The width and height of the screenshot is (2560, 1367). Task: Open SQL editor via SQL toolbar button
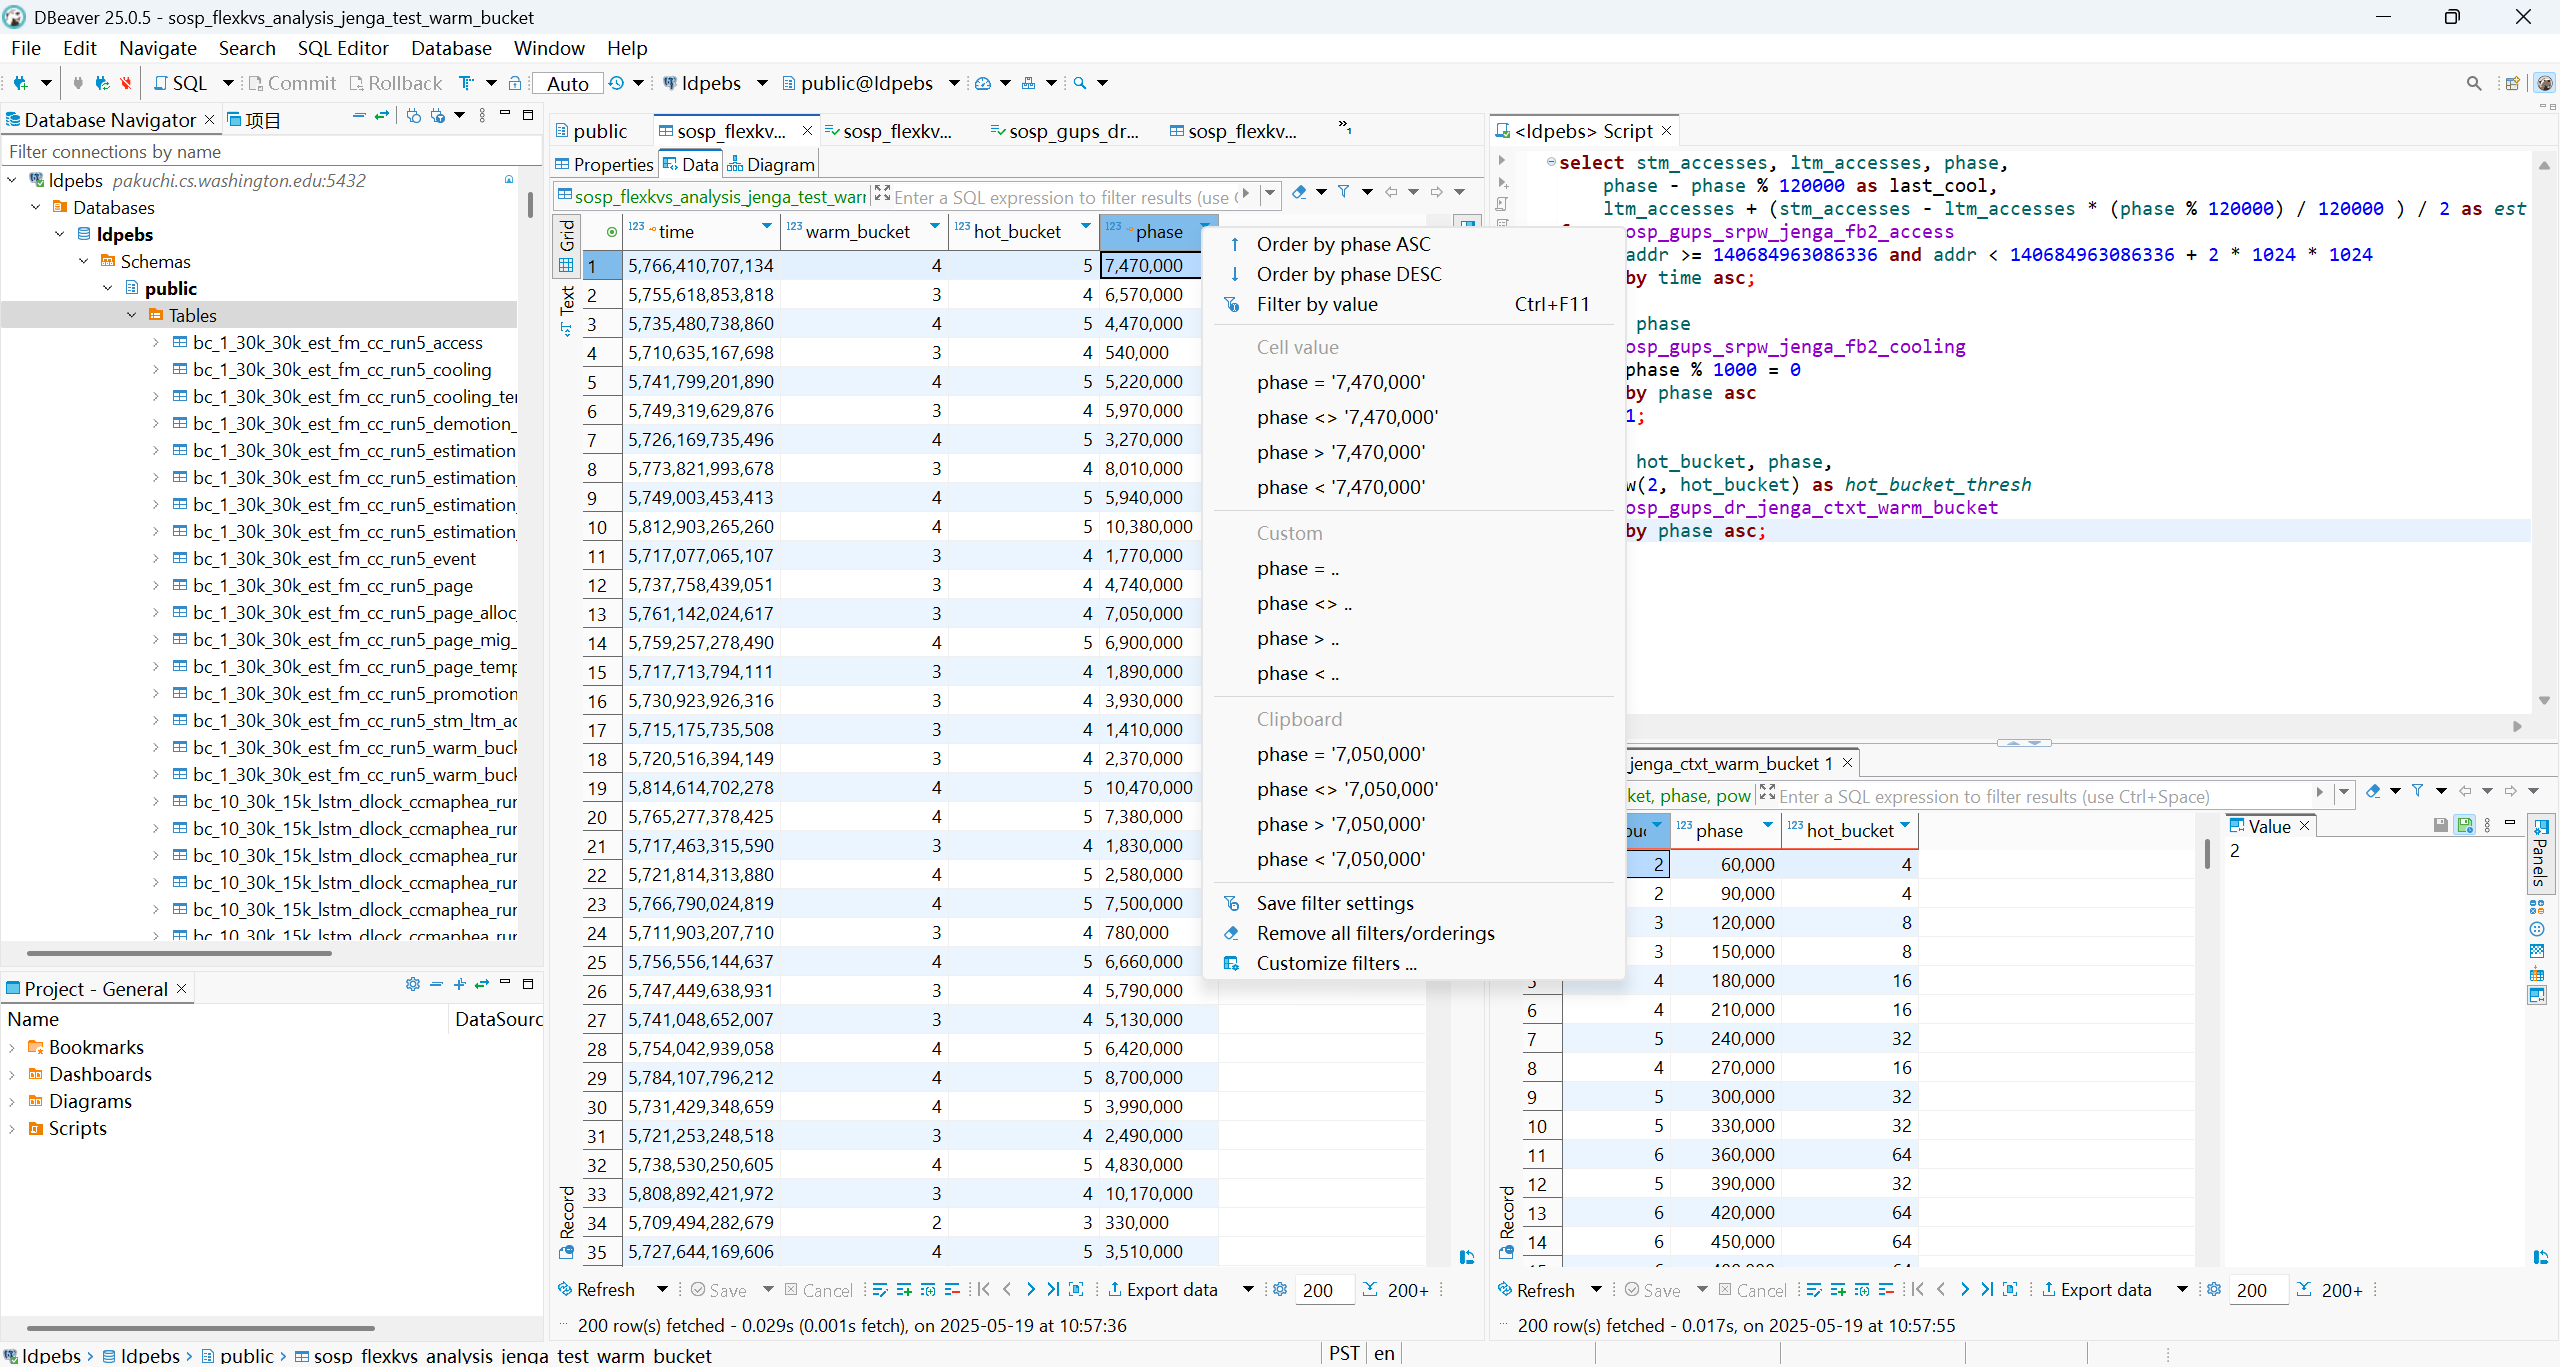(181, 83)
